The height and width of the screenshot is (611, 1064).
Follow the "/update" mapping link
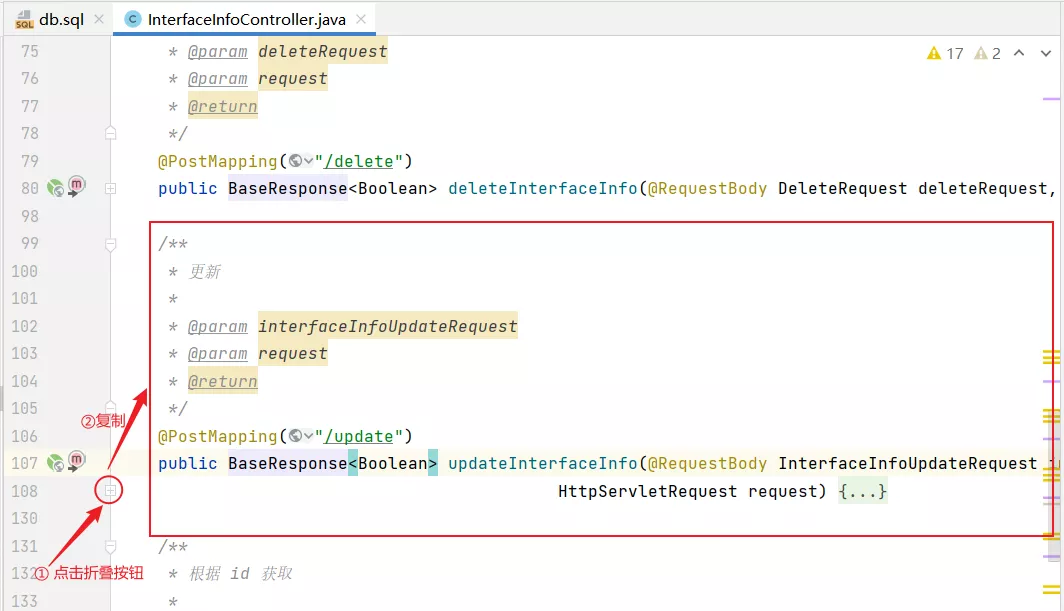(x=358, y=437)
